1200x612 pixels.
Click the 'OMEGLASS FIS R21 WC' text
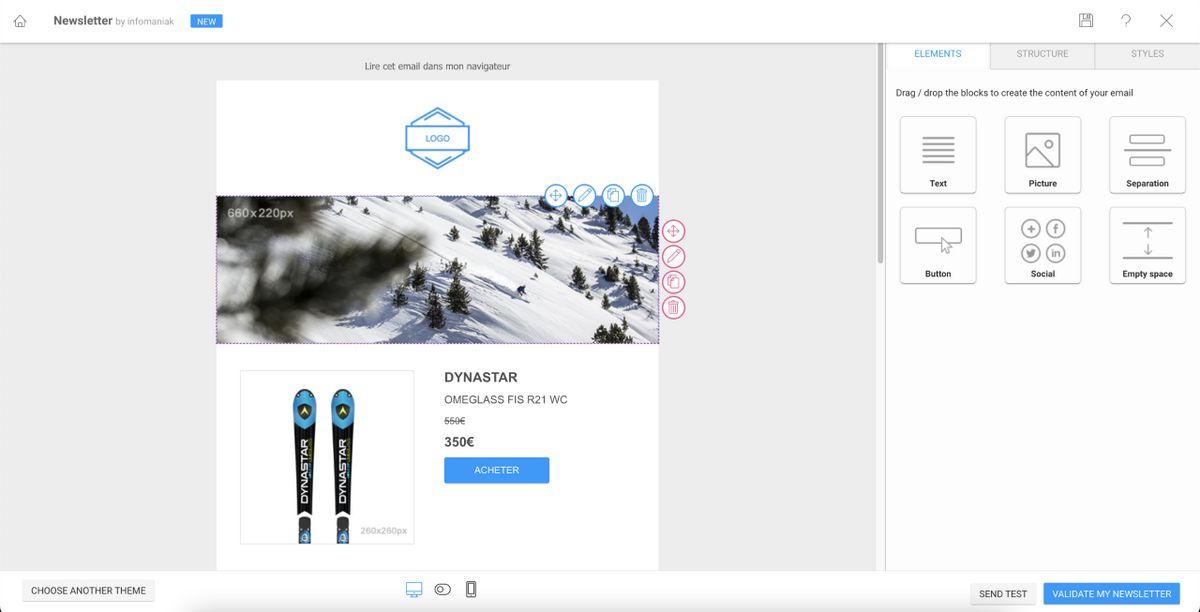click(x=506, y=400)
